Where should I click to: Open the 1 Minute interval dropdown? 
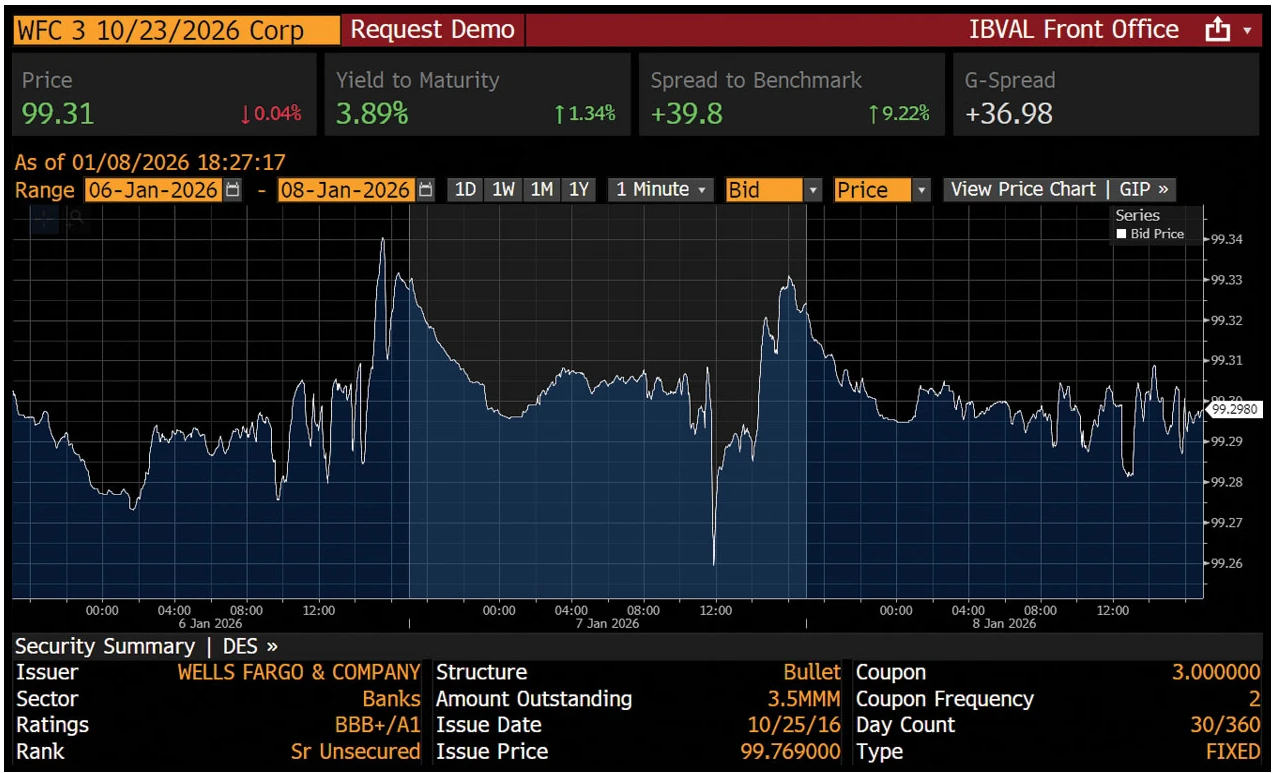(x=659, y=189)
